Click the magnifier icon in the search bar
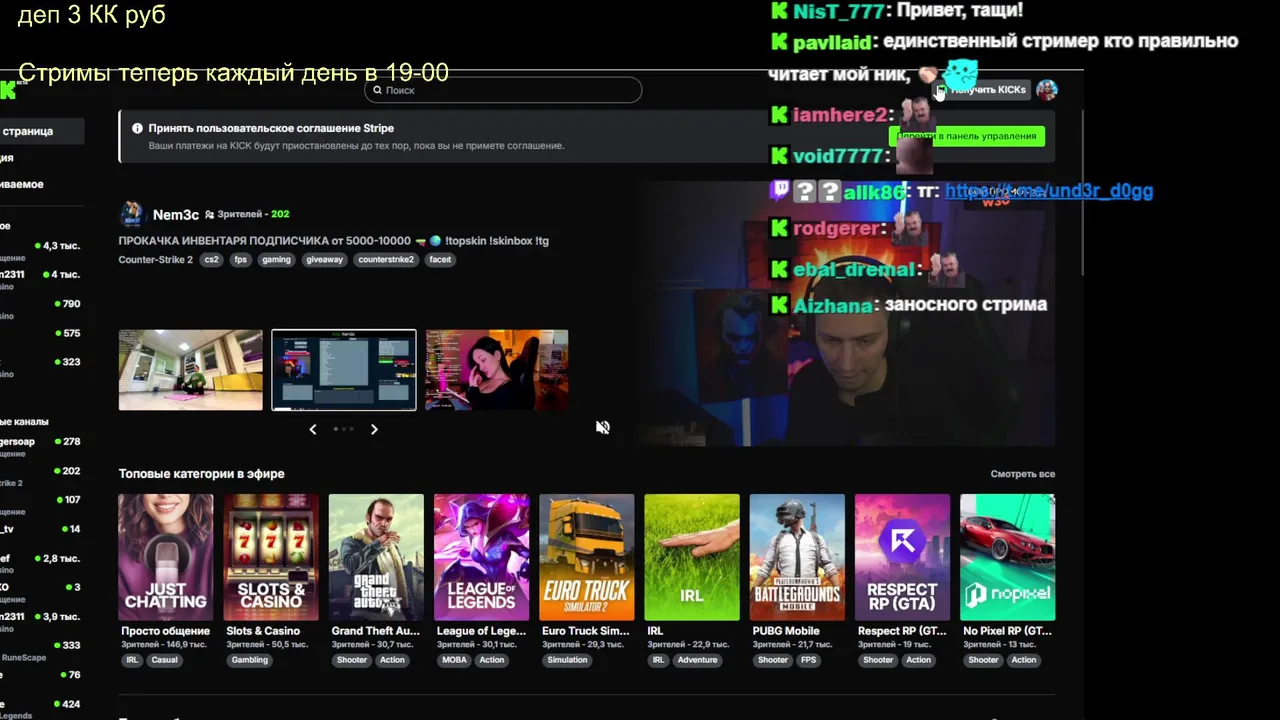 tap(377, 90)
